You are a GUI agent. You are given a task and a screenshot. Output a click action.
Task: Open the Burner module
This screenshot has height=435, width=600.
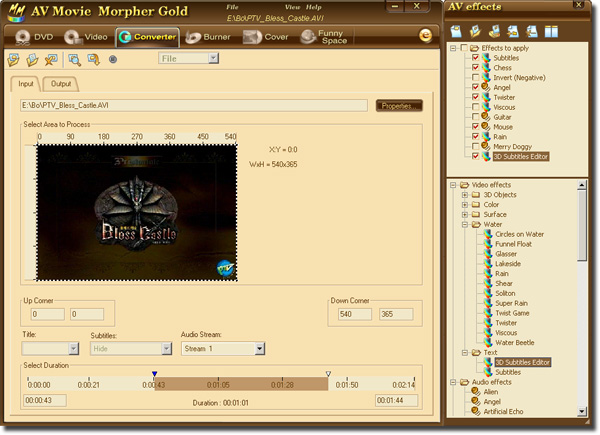(x=208, y=37)
